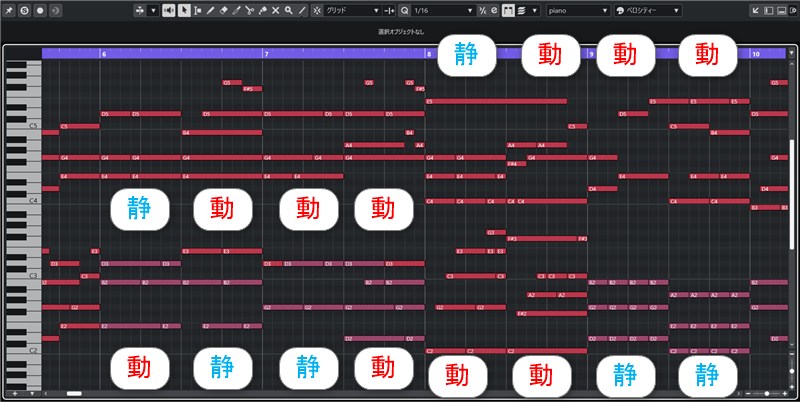Click the scroll right arrow at bottom
Image resolution: width=800 pixels, height=402 pixels.
pyautogui.click(x=739, y=393)
